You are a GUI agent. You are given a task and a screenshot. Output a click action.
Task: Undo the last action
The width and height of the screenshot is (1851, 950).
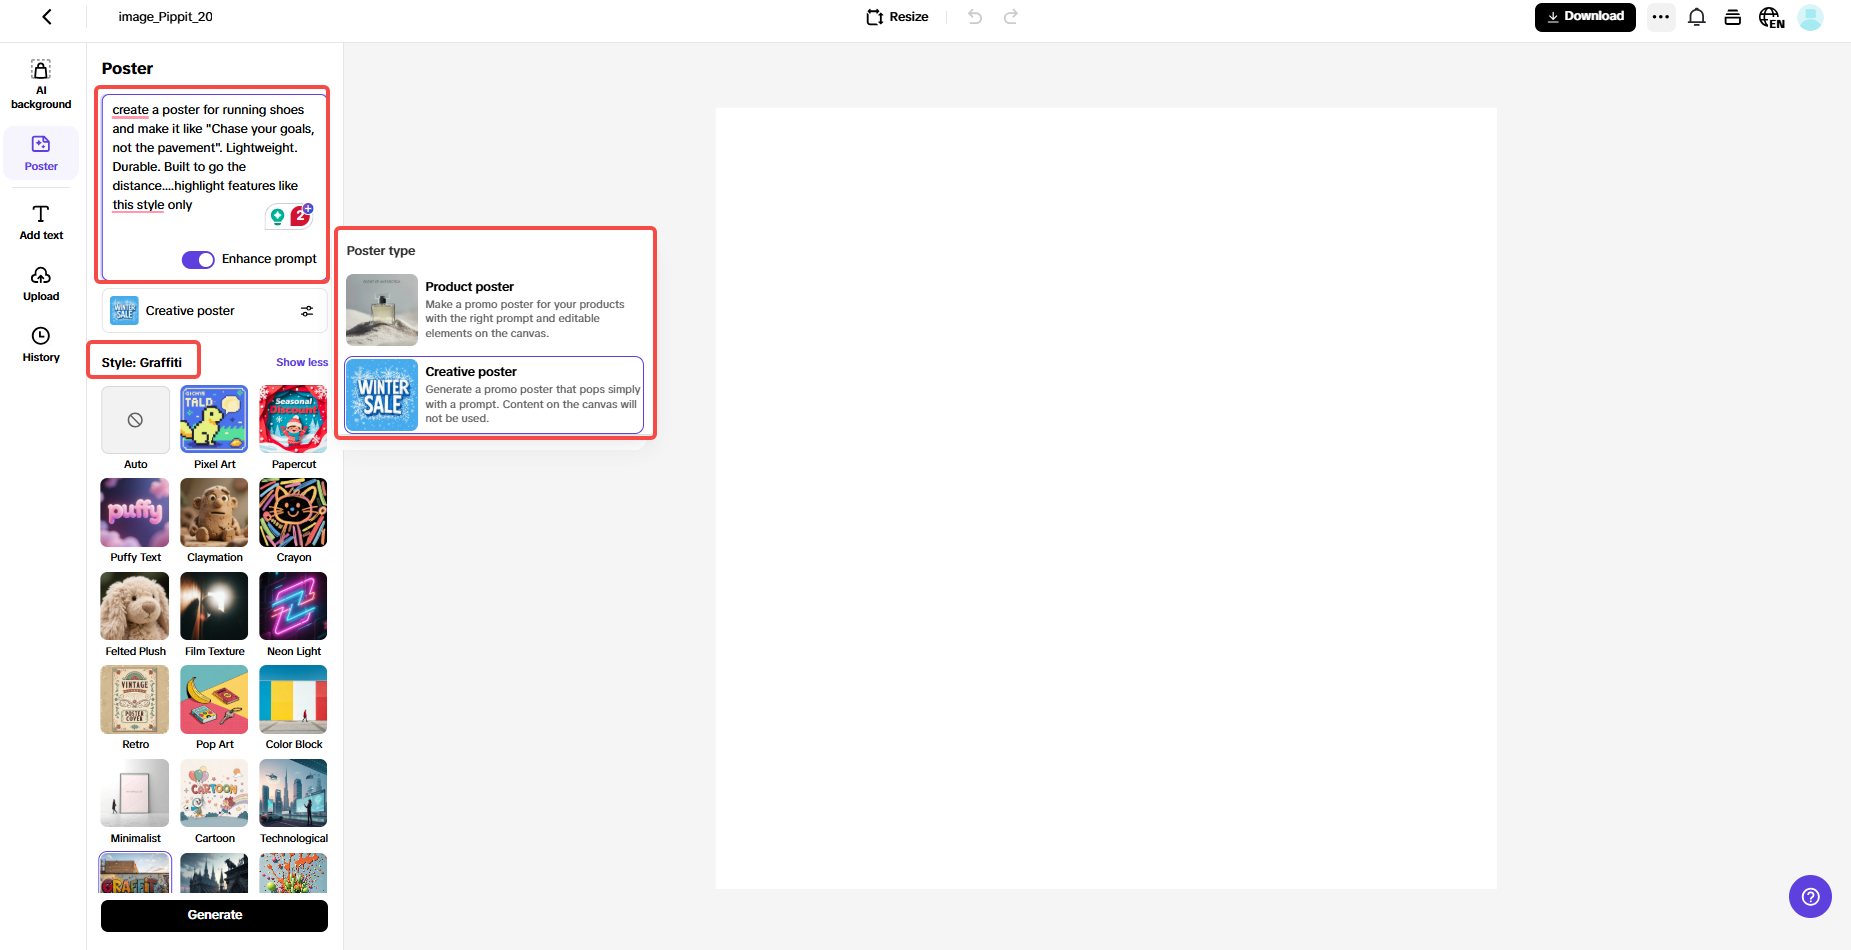(975, 17)
